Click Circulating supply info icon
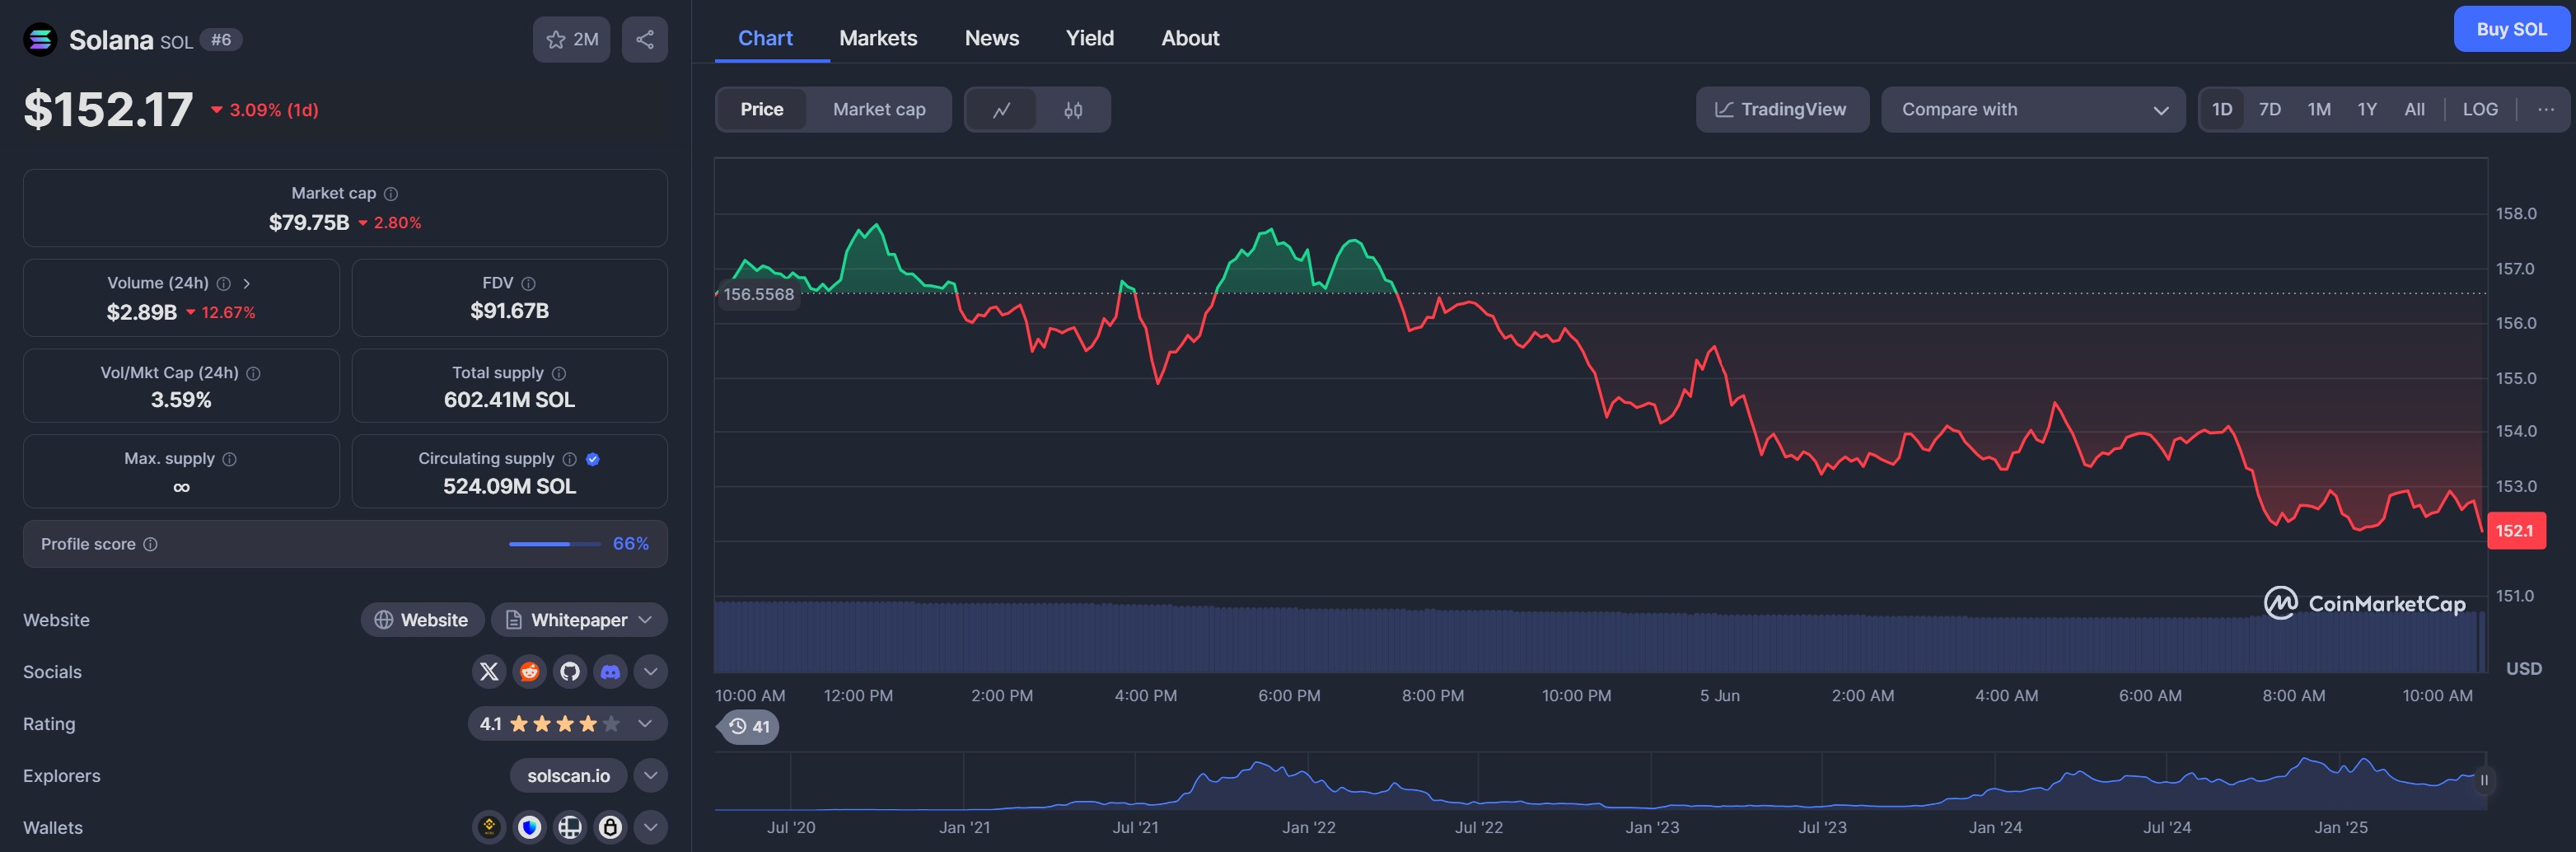 coord(570,459)
